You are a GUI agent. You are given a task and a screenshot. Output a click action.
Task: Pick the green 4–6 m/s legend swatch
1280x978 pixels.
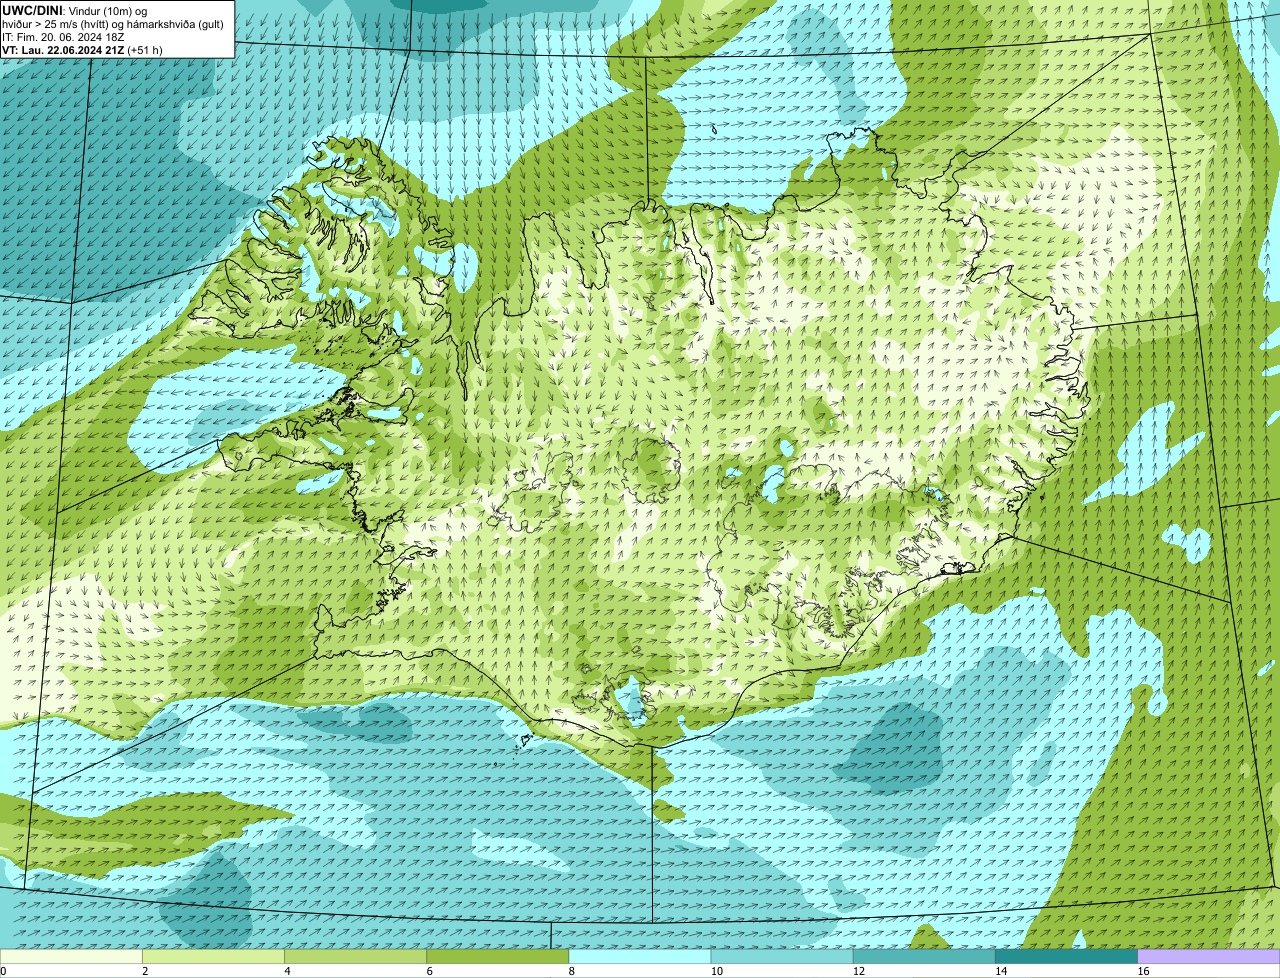356,957
